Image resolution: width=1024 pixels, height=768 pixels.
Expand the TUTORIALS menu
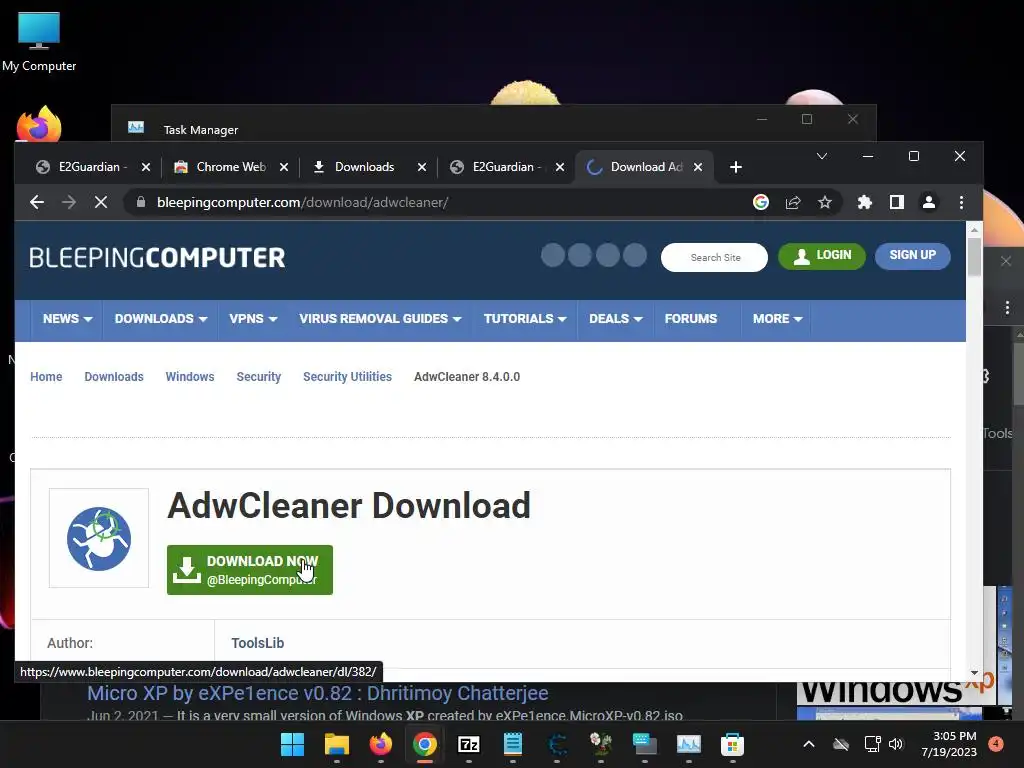click(525, 319)
